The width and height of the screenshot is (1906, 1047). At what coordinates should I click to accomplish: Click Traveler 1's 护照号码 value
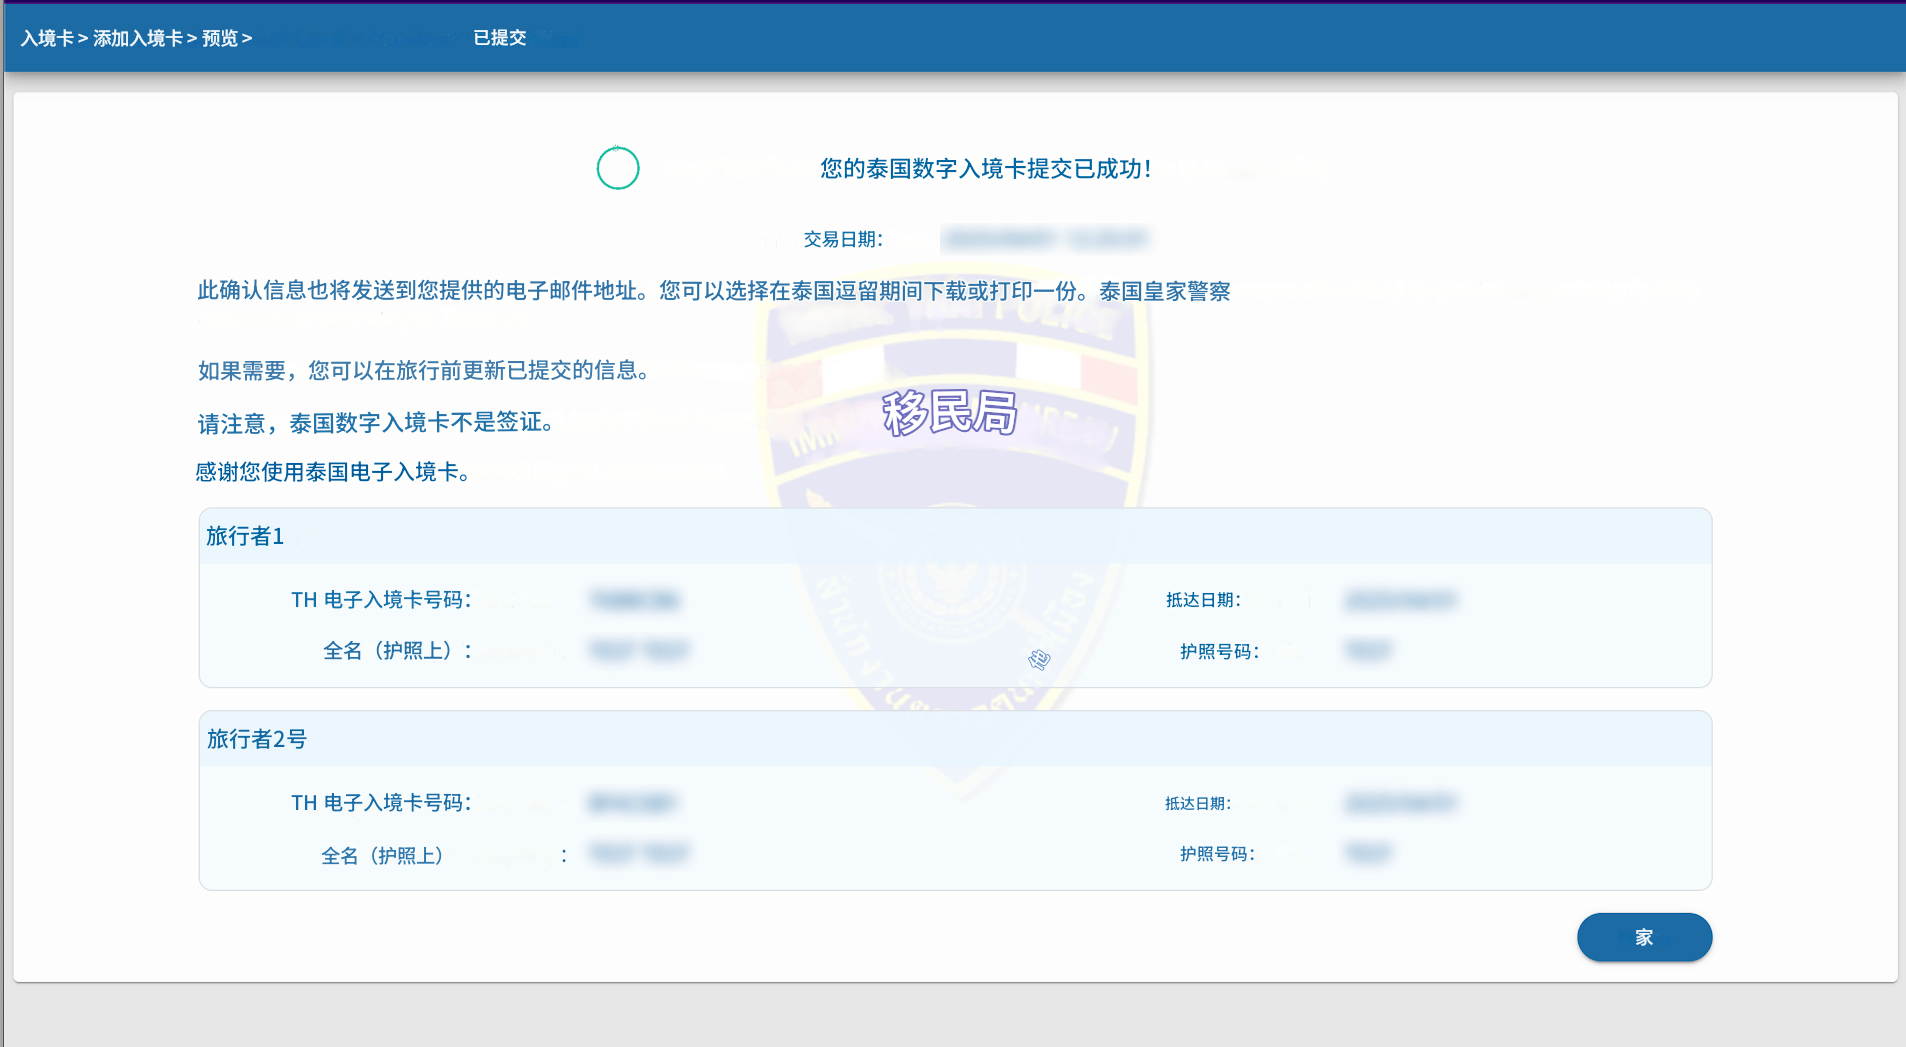(x=1368, y=651)
